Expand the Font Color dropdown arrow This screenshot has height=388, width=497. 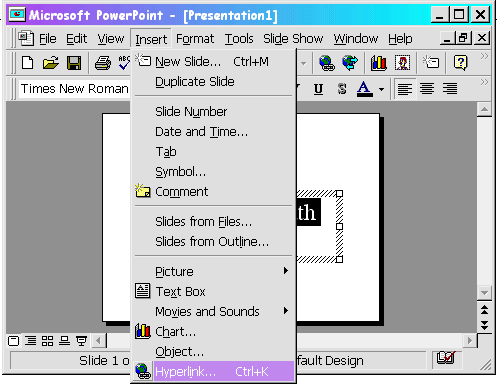click(x=381, y=89)
